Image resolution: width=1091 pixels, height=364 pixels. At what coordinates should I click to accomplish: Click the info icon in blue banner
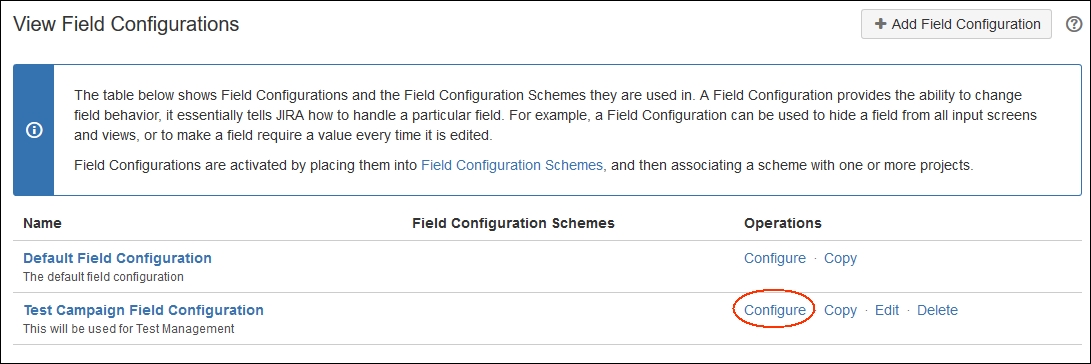tap(33, 130)
